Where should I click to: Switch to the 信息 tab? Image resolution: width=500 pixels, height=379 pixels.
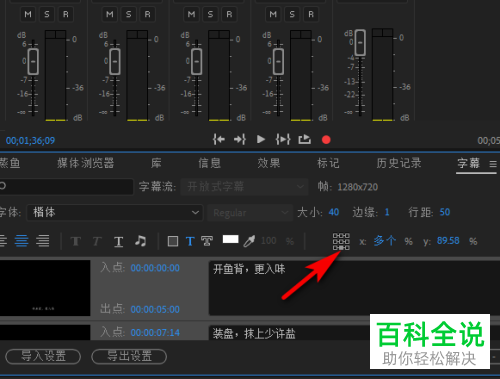(209, 163)
